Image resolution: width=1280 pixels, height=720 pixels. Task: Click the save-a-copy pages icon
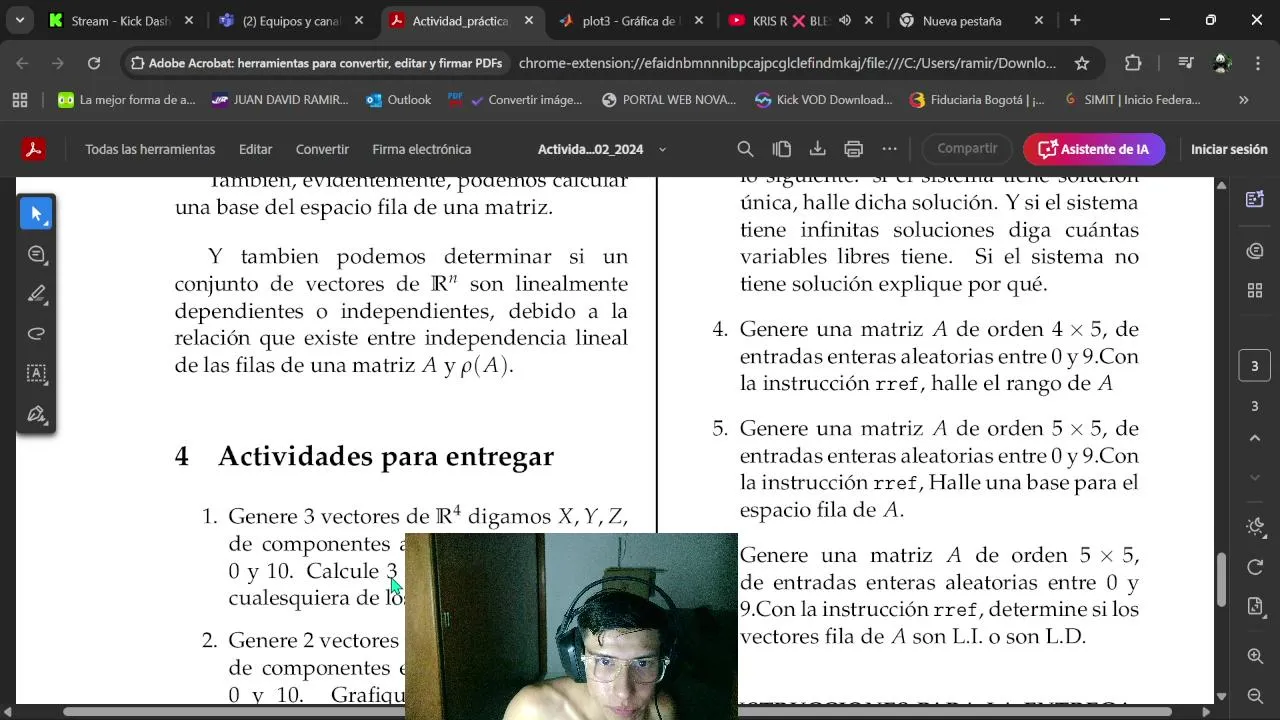[x=781, y=149]
